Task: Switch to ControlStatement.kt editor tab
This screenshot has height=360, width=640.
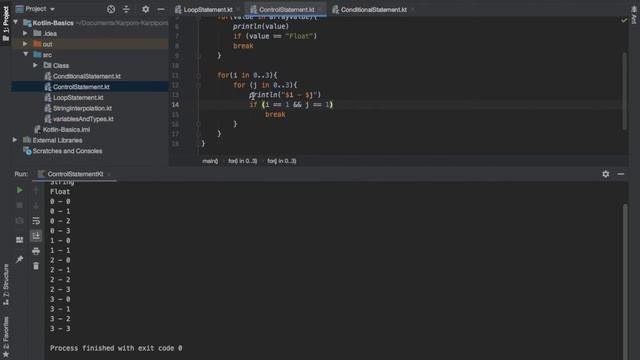Action: point(287,9)
